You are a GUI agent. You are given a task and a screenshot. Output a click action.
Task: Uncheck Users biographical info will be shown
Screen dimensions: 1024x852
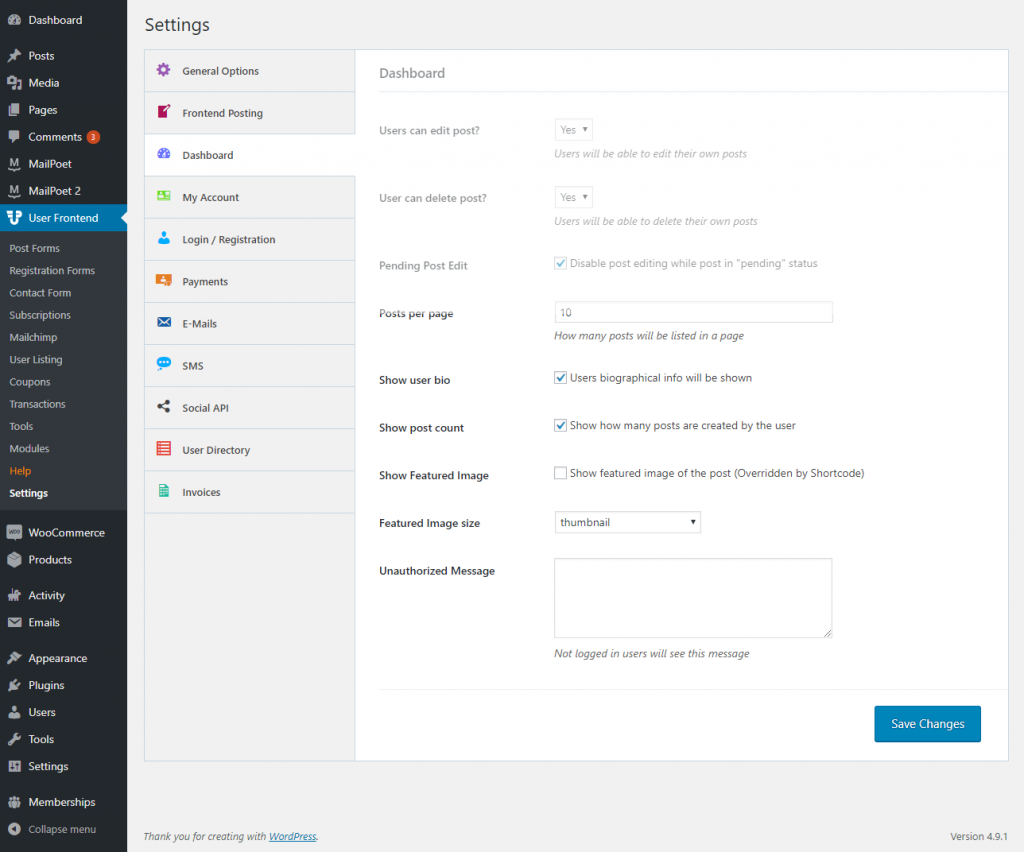(561, 378)
